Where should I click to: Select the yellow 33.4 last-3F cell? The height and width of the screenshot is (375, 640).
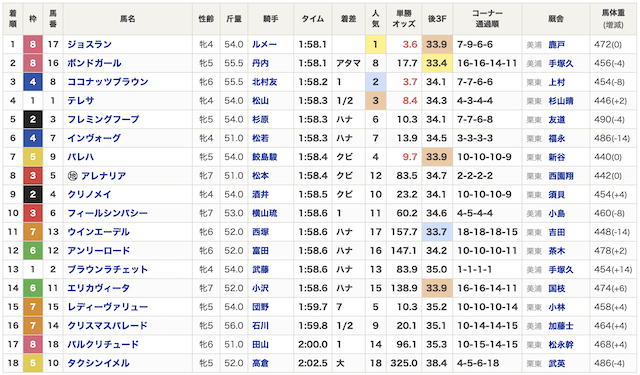437,63
